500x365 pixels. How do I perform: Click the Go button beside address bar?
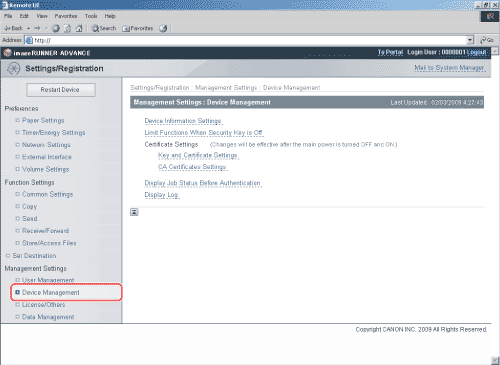click(487, 40)
